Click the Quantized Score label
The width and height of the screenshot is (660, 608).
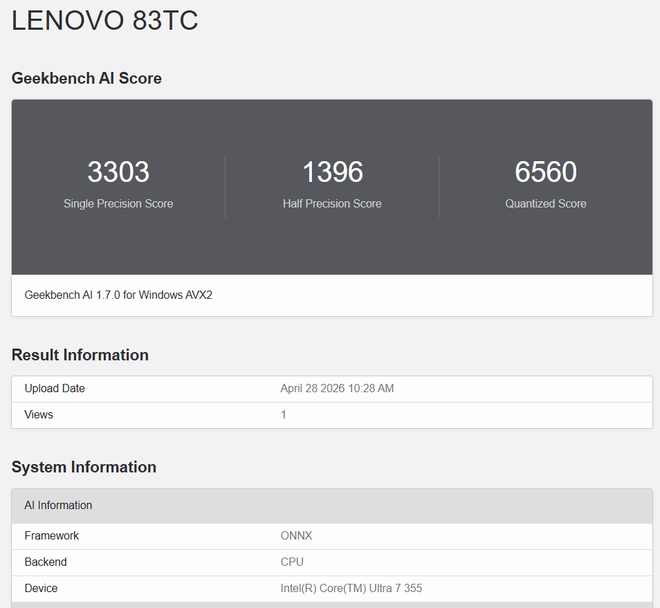tap(546, 204)
